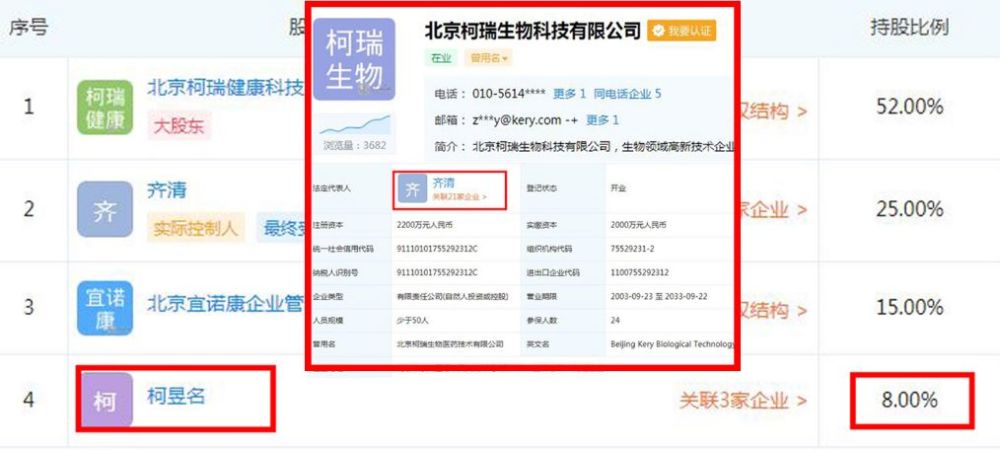
Task: Open 关联21家企业 link under 齐清
Action: 459,197
